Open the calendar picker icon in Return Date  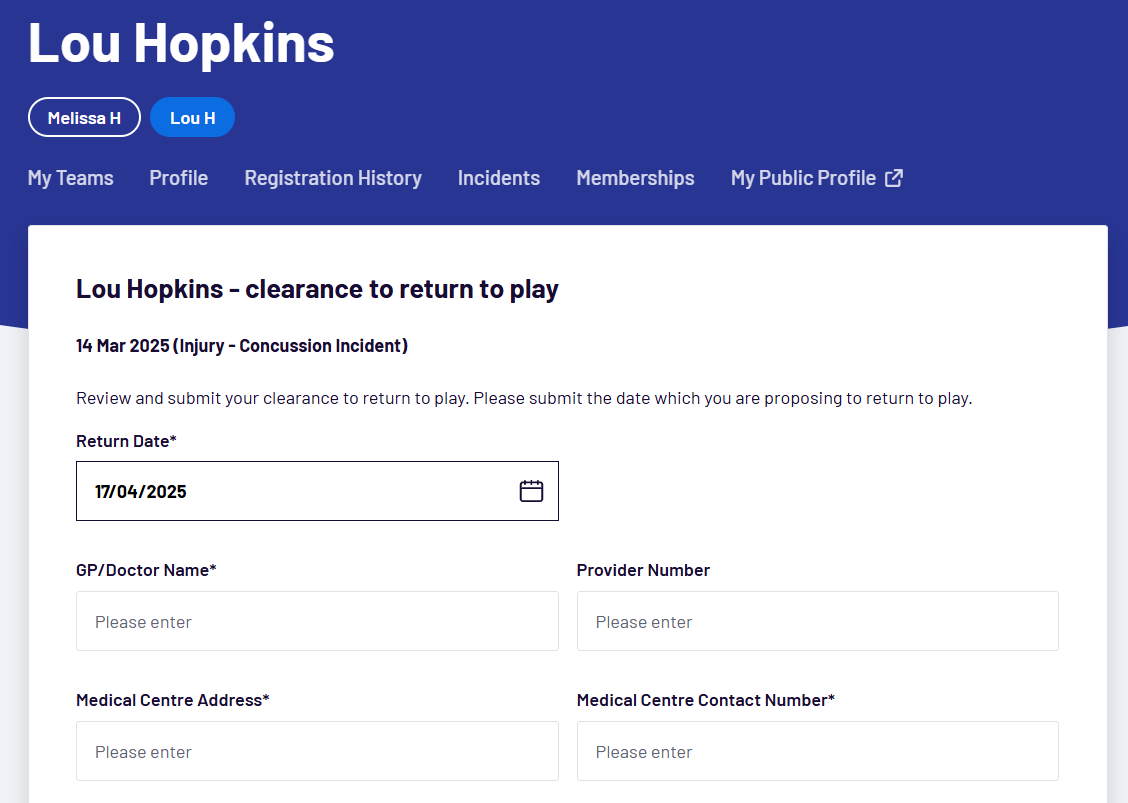(531, 491)
